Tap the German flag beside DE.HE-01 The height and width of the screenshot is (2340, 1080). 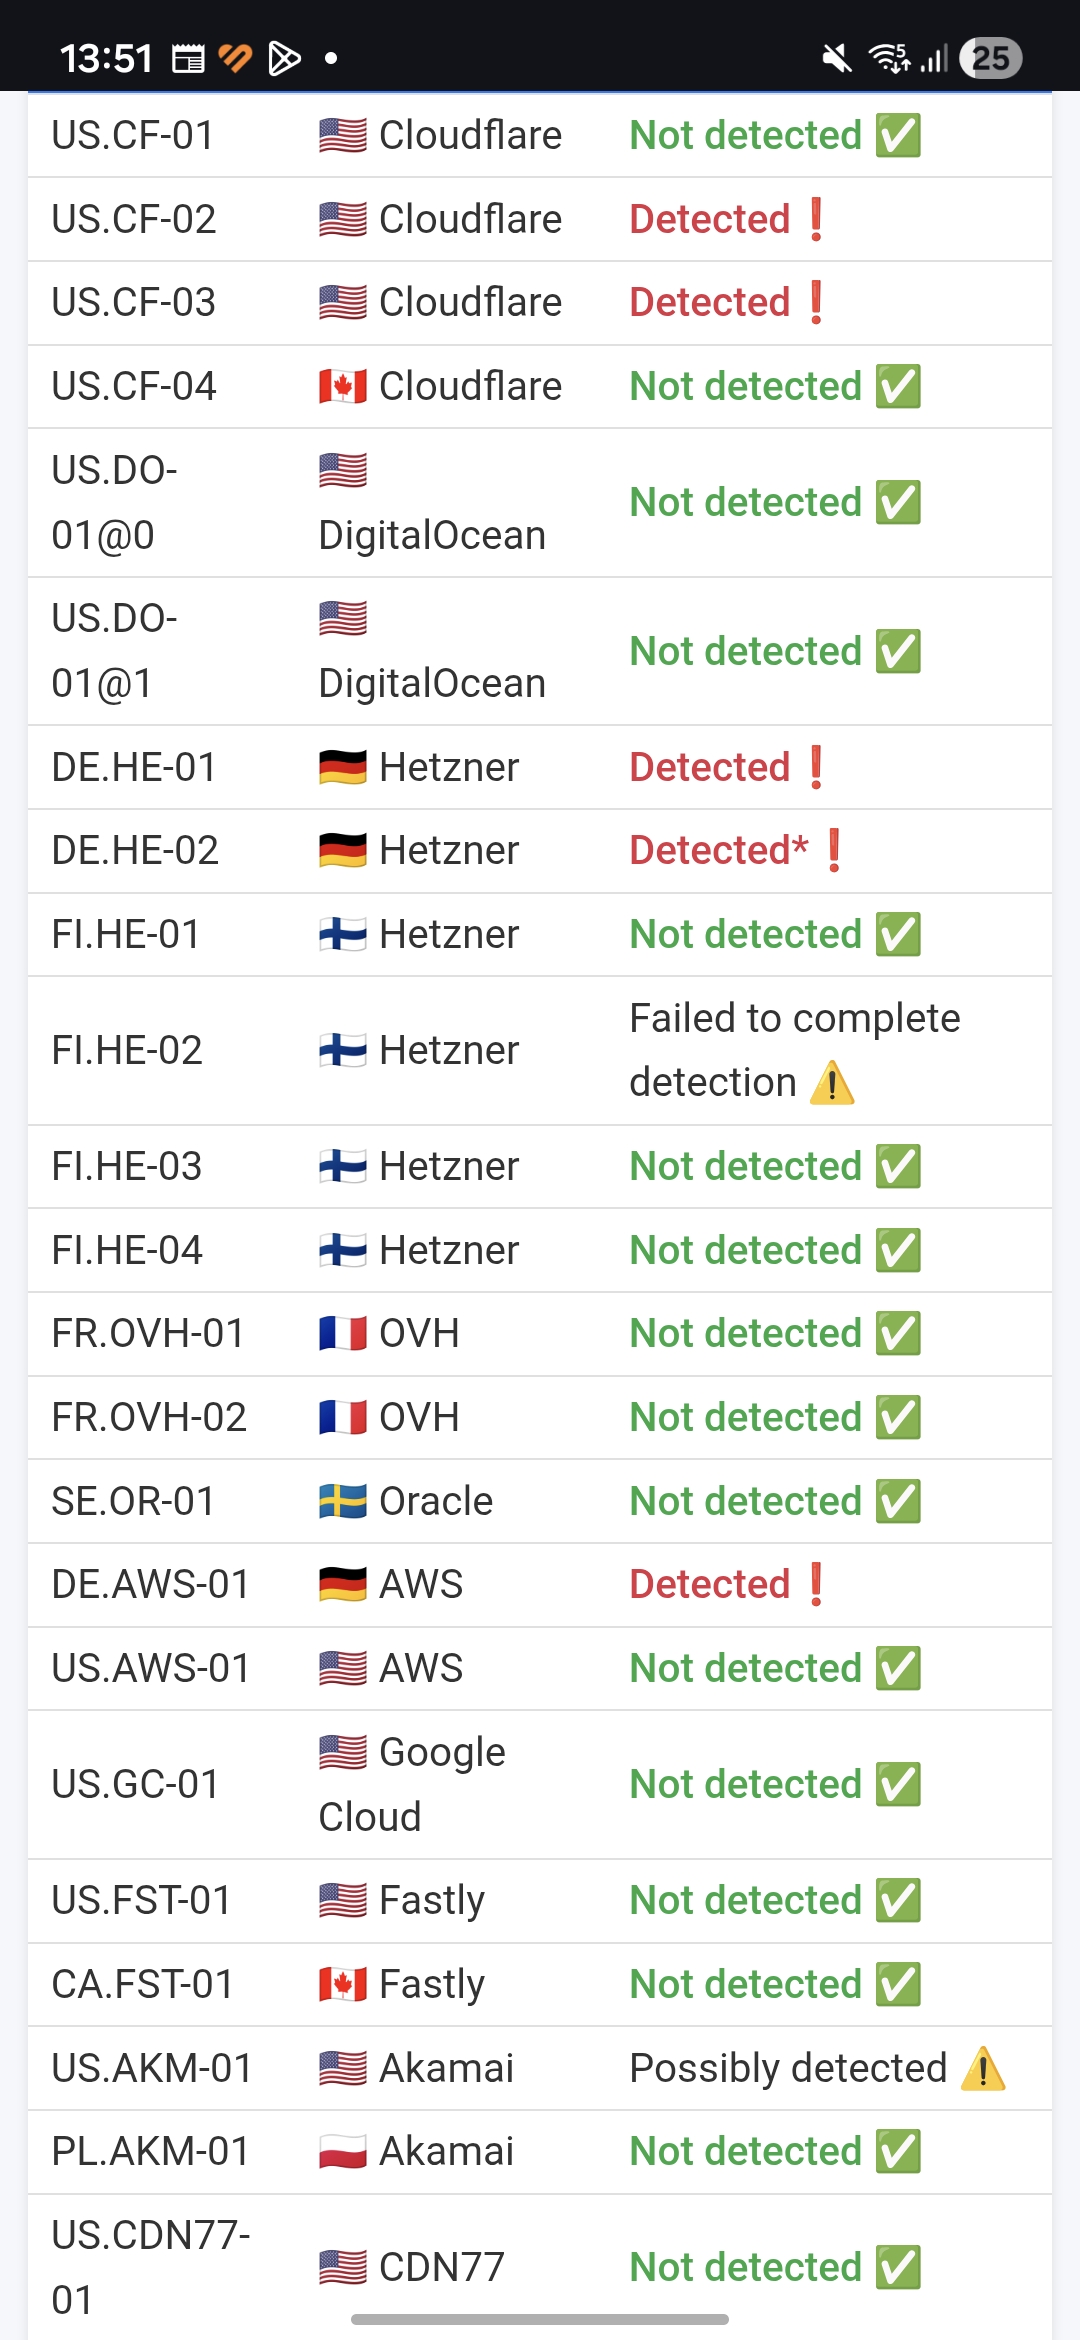click(x=343, y=767)
